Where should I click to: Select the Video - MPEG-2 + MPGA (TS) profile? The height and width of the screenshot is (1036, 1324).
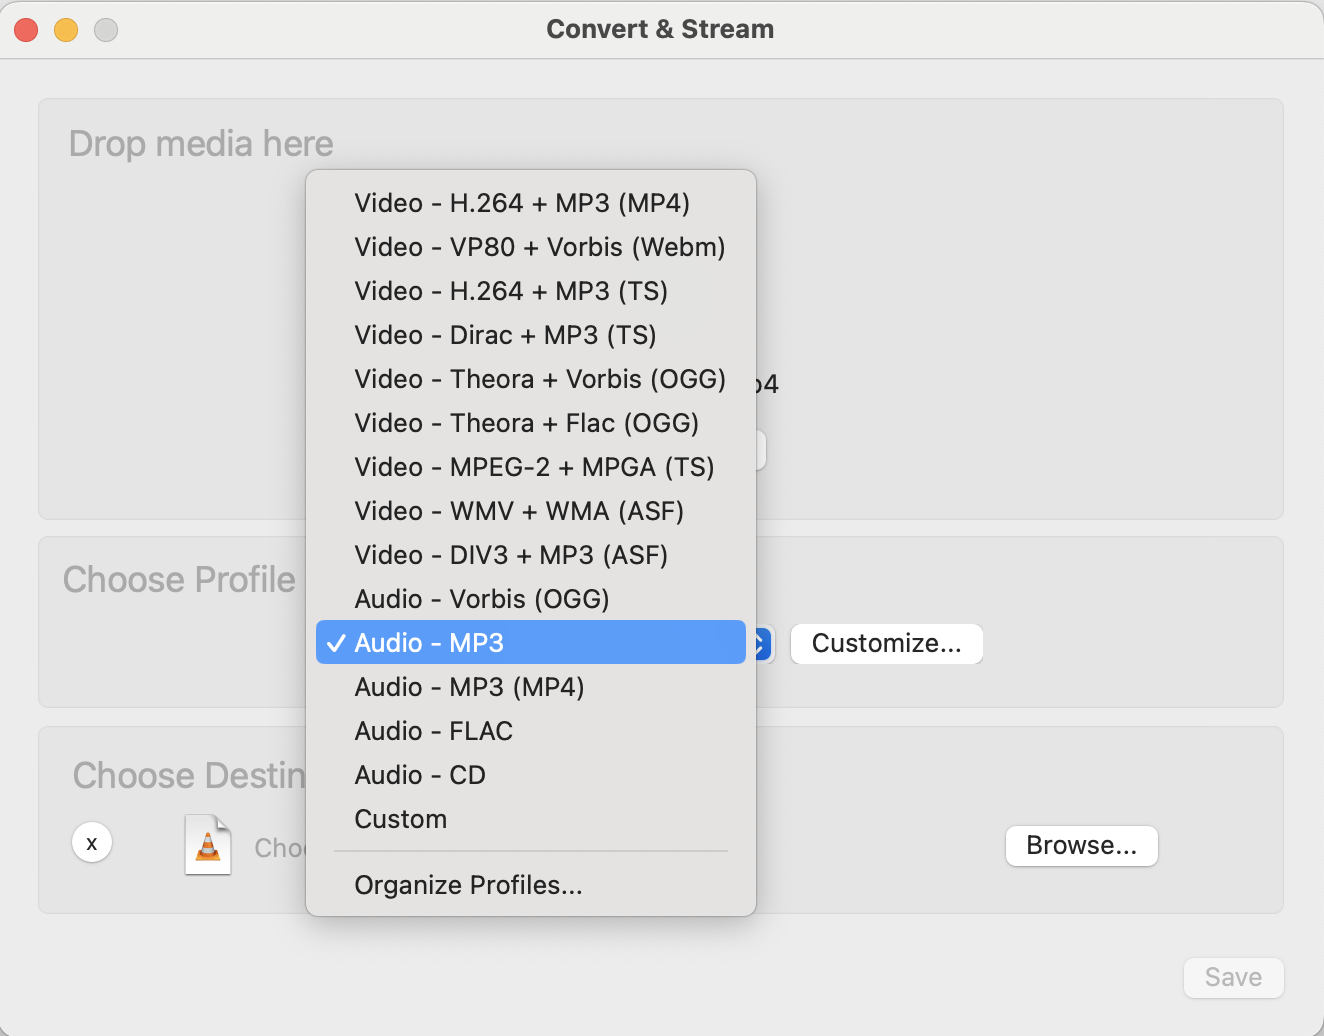click(x=535, y=467)
